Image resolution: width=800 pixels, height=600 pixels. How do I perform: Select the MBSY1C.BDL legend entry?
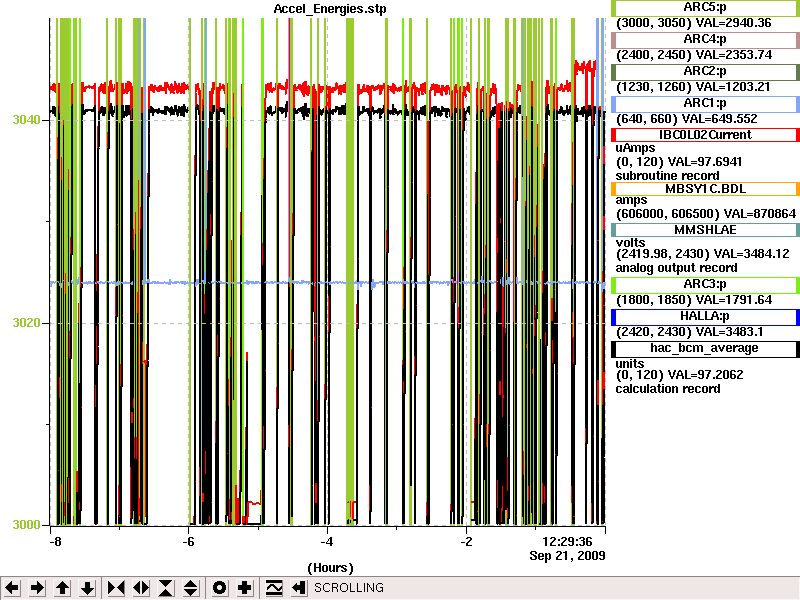(x=705, y=189)
